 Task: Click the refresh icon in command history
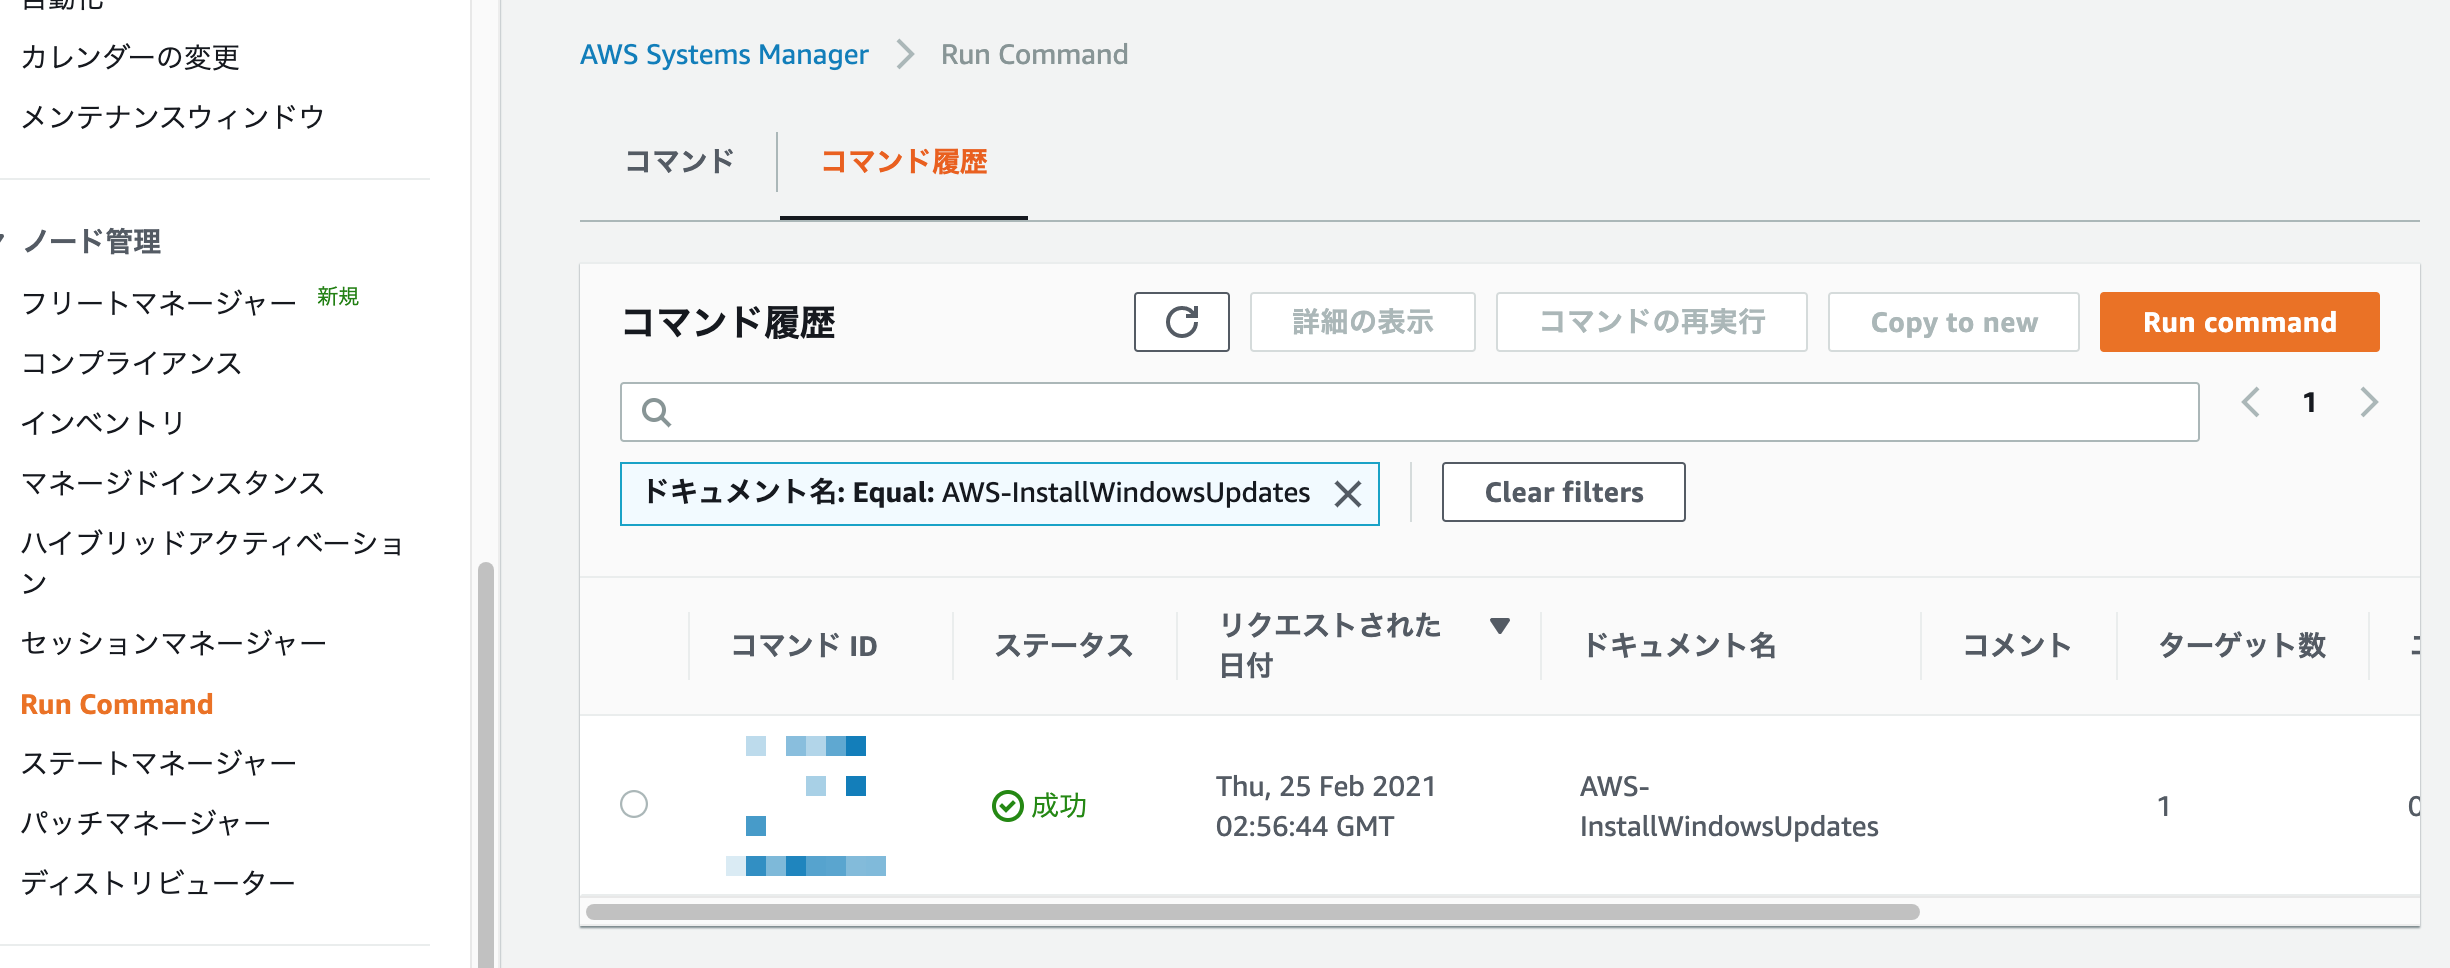click(x=1181, y=322)
